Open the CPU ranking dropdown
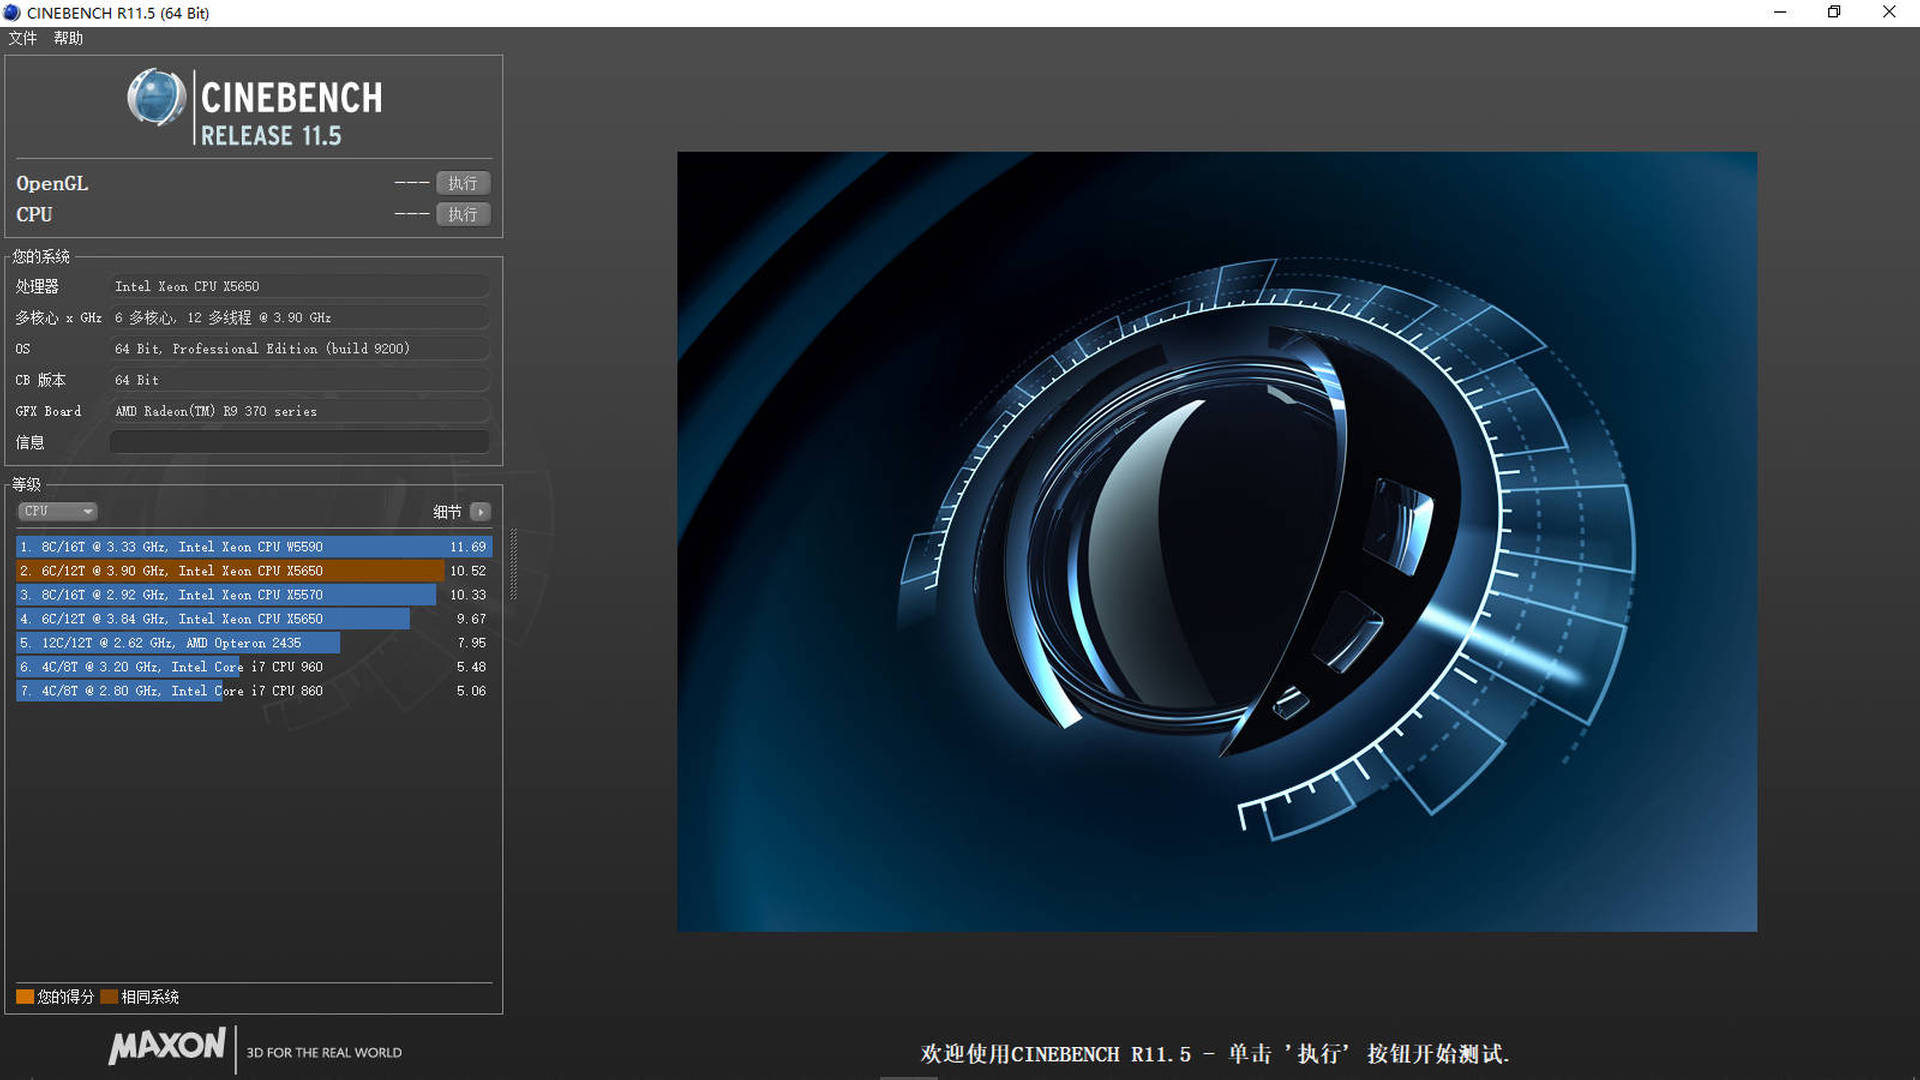Viewport: 1920px width, 1080px height. tap(57, 511)
